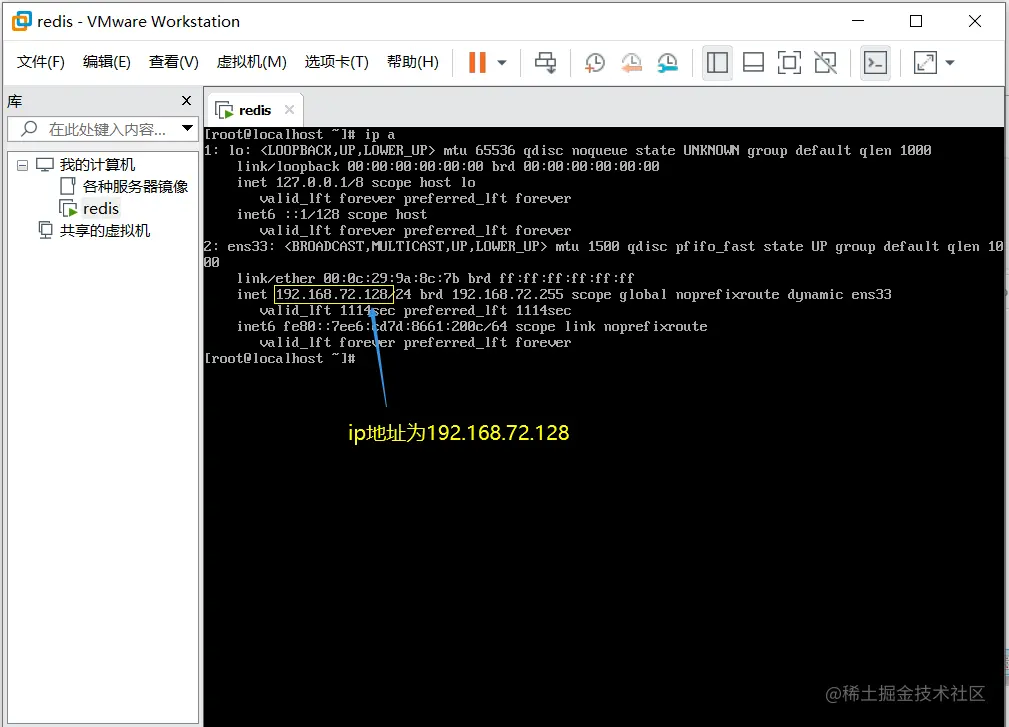Viewport: 1009px width, 727px height.
Task: Maximize the VMware Workstation window
Action: [916, 21]
